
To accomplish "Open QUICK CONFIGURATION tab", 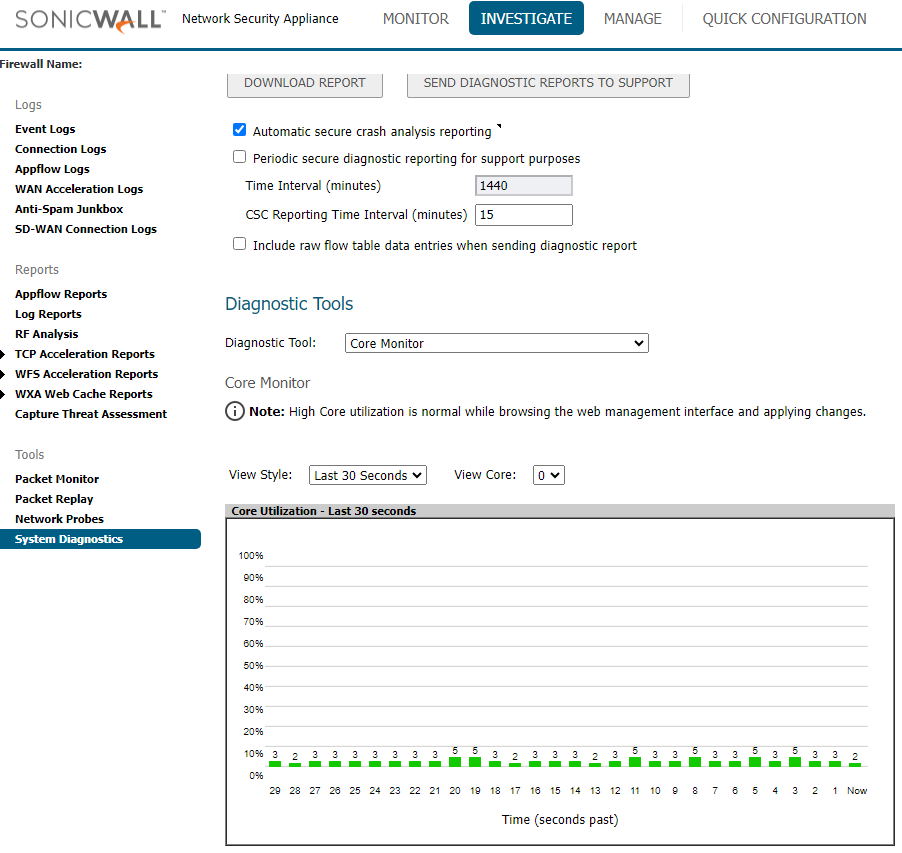I will pyautogui.click(x=785, y=19).
